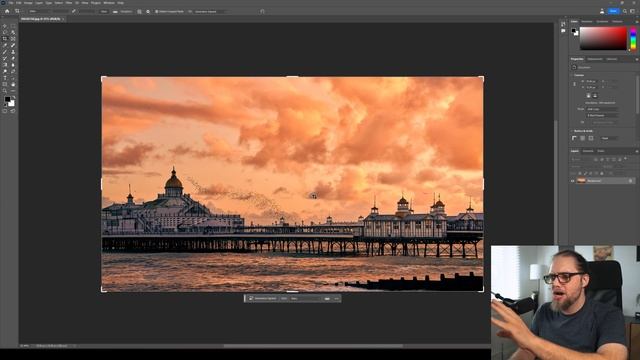Toggle grid icon in Rulers & Grids
This screenshot has width=640, height=360.
[582, 138]
